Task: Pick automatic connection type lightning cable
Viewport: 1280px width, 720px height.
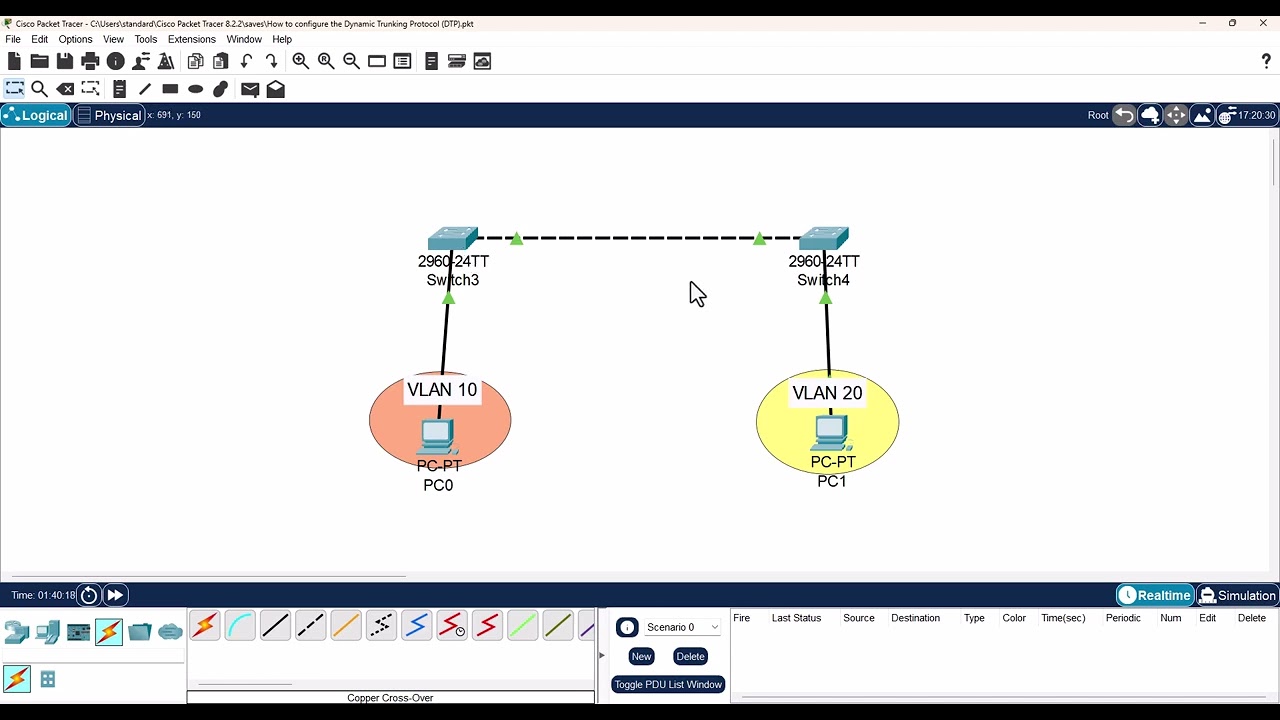Action: (x=204, y=627)
